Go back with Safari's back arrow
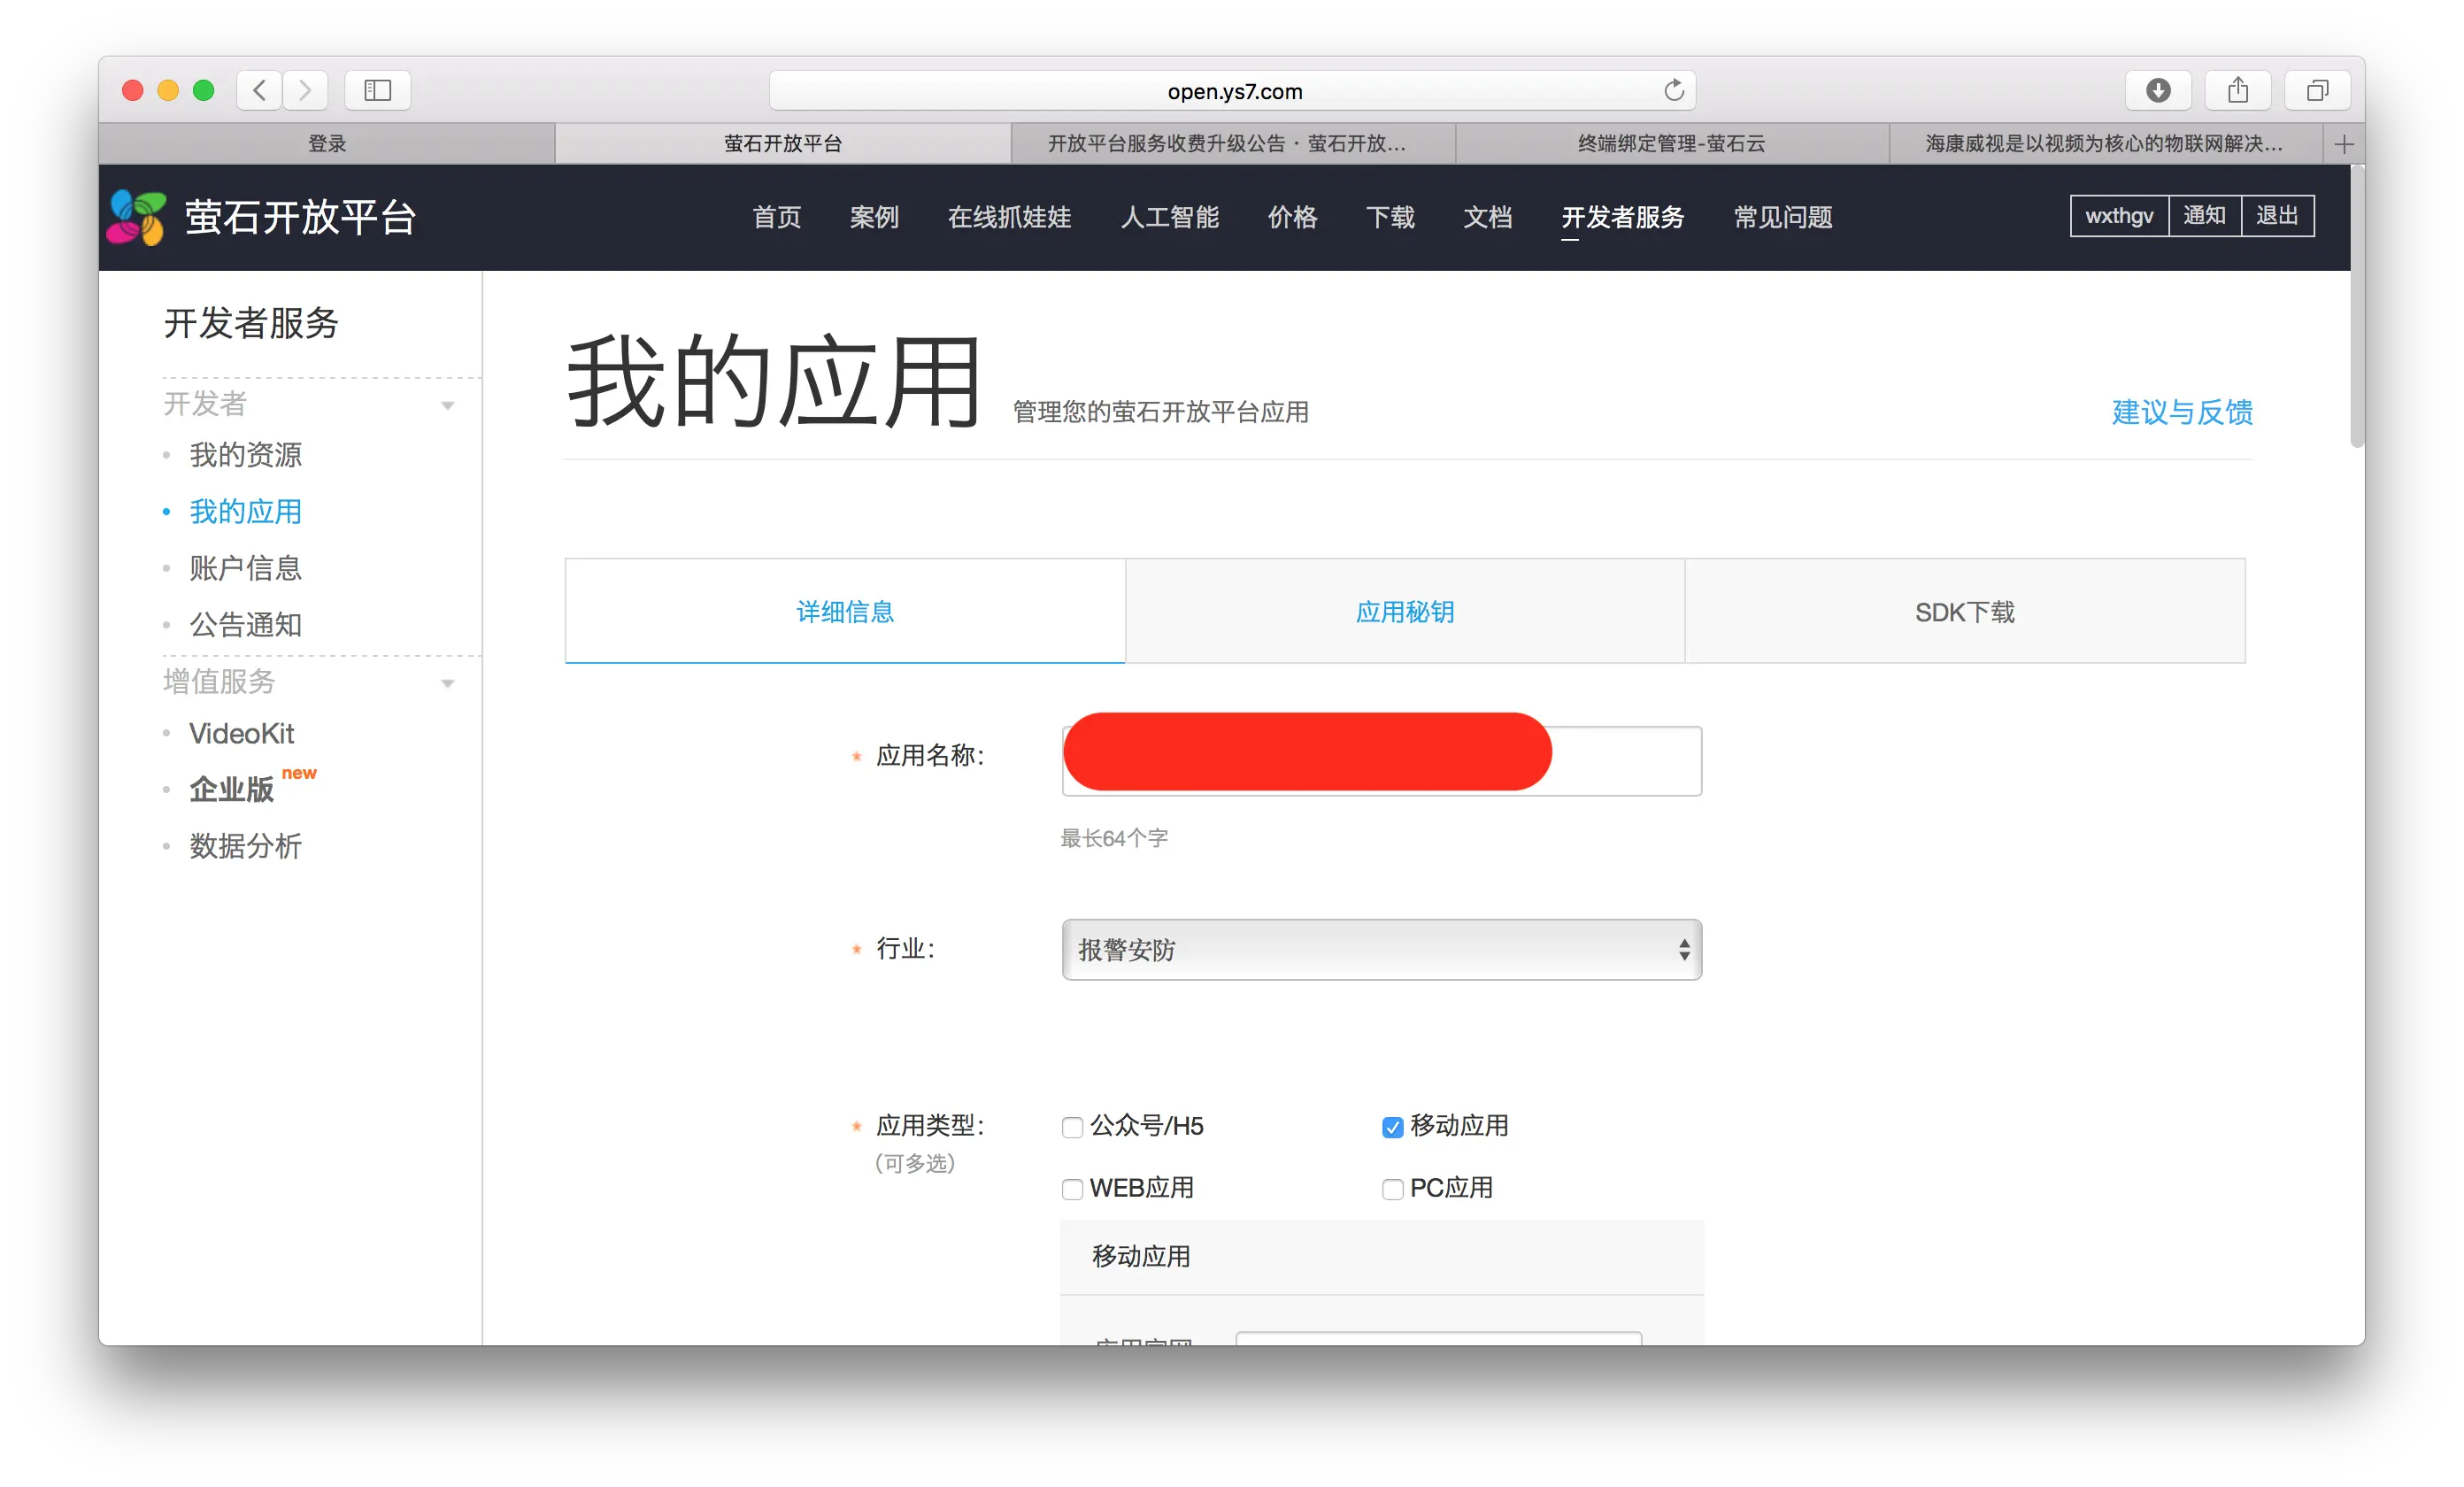Viewport: 2464px width, 1487px height. point(259,91)
